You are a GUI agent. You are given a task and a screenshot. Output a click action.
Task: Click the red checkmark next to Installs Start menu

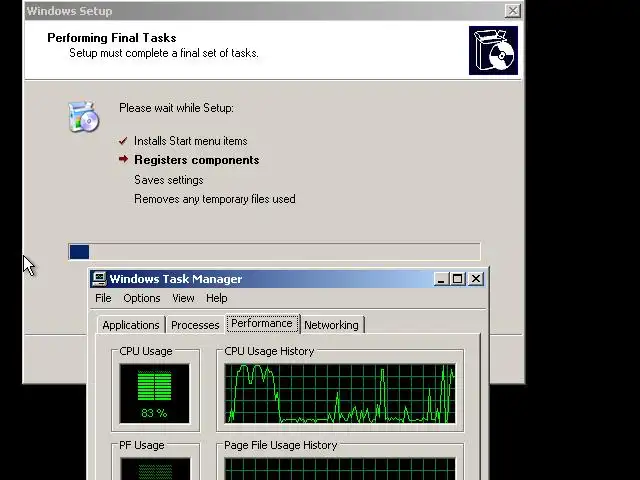(122, 141)
